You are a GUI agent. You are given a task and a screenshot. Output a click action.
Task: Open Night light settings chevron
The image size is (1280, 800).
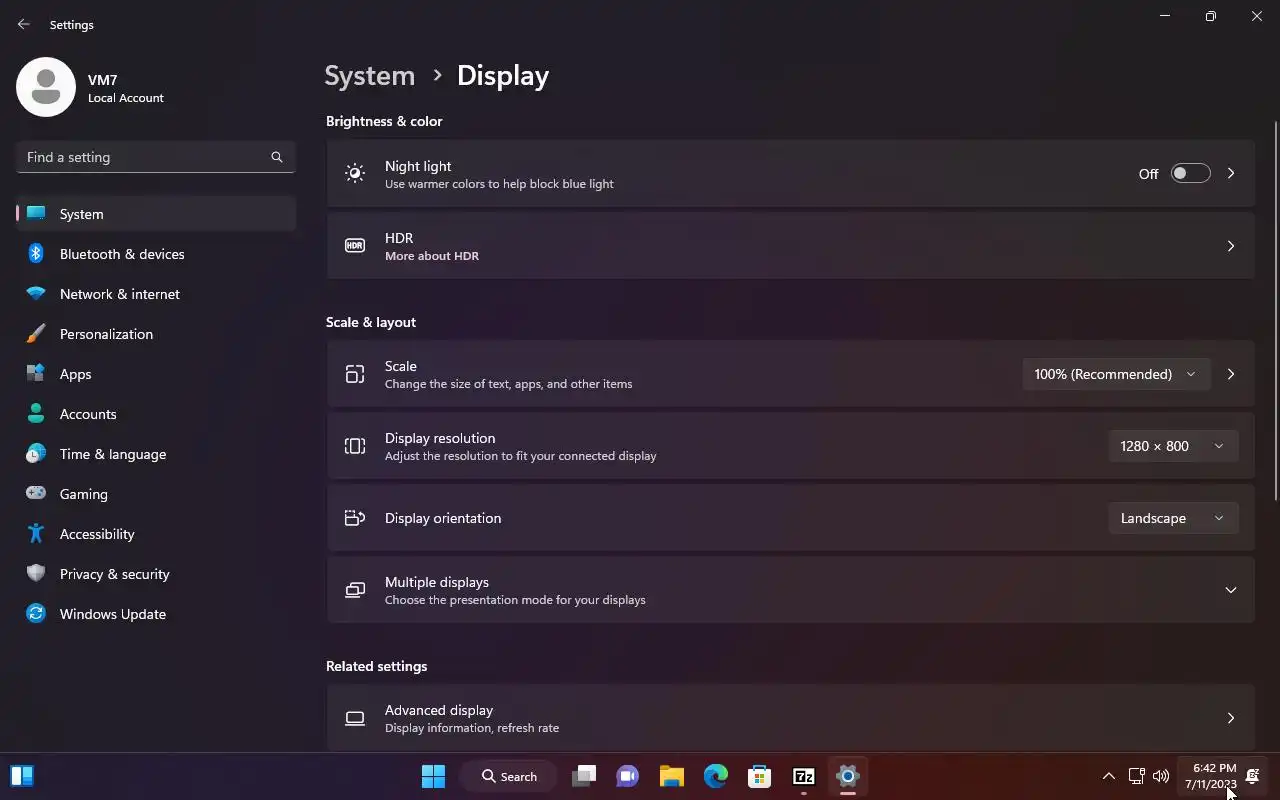pos(1231,174)
